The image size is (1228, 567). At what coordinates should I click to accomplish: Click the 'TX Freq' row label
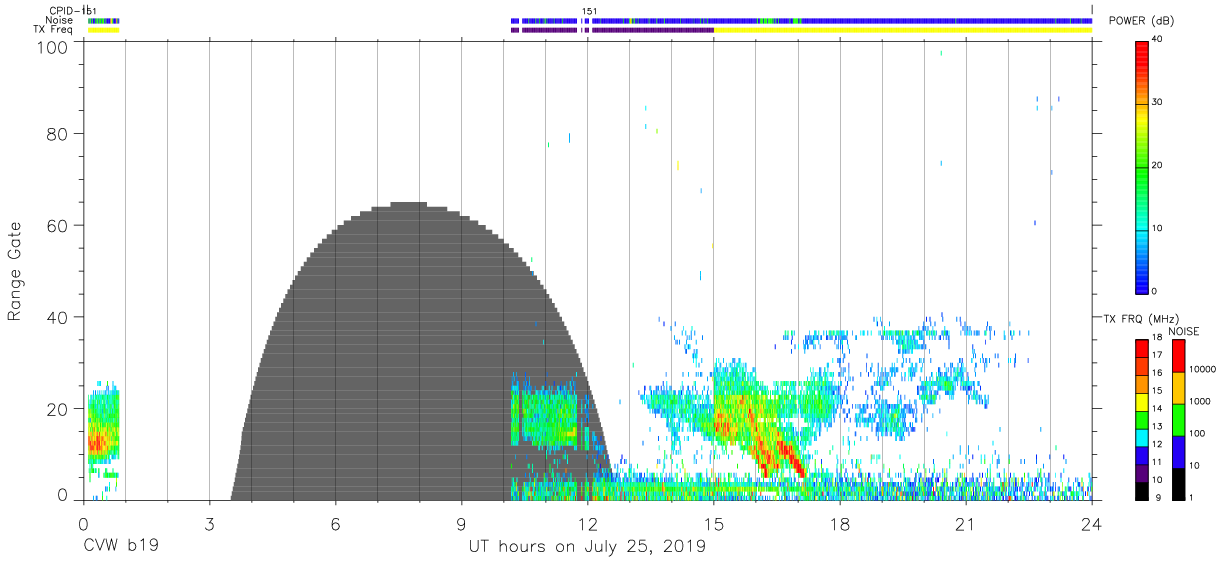54,30
